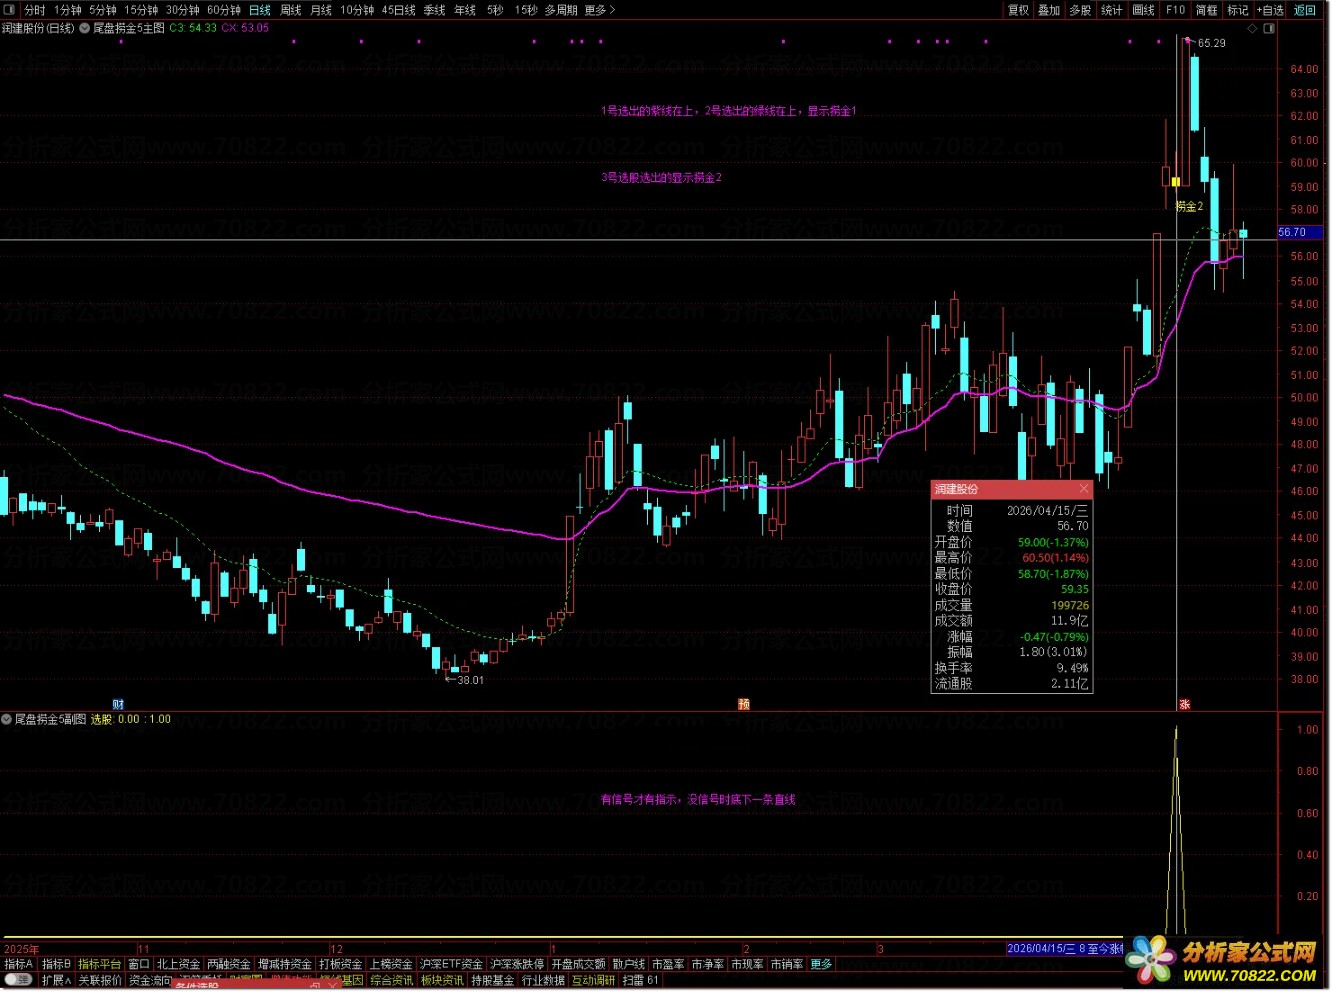Viewport: 1333px width, 992px height.
Task: Toggle 复权 price adjustment
Action: [1018, 10]
